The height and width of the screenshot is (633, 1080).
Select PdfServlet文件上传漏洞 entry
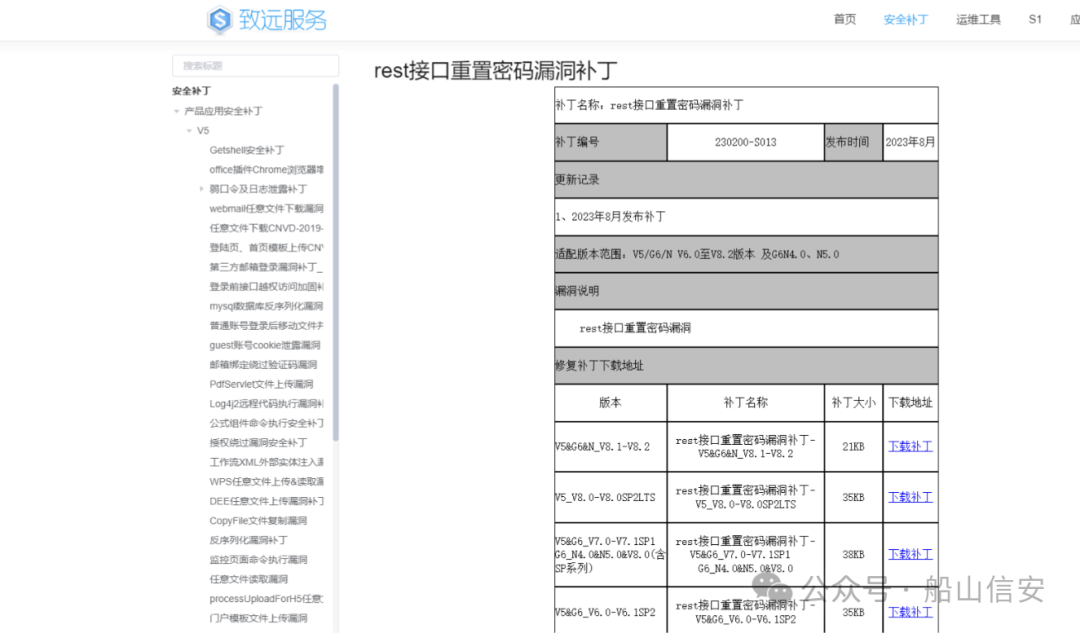tap(261, 384)
